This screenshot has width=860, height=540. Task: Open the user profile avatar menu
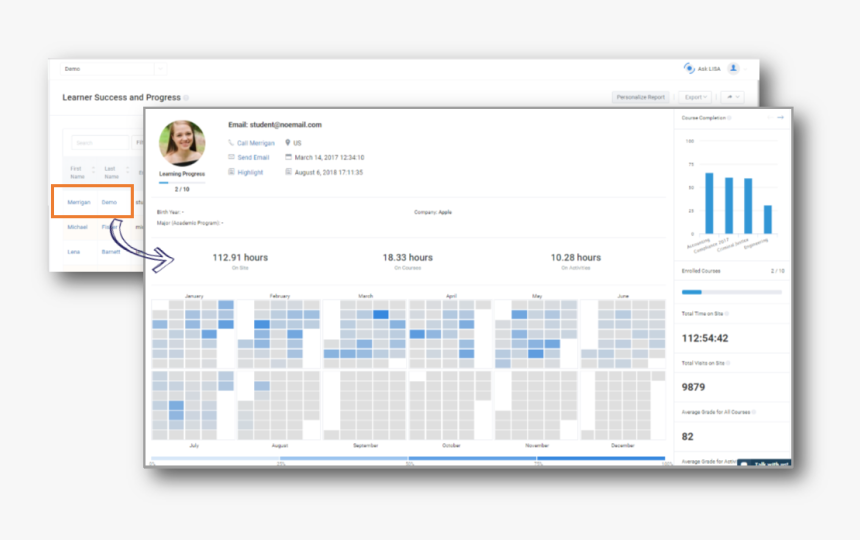[733, 68]
